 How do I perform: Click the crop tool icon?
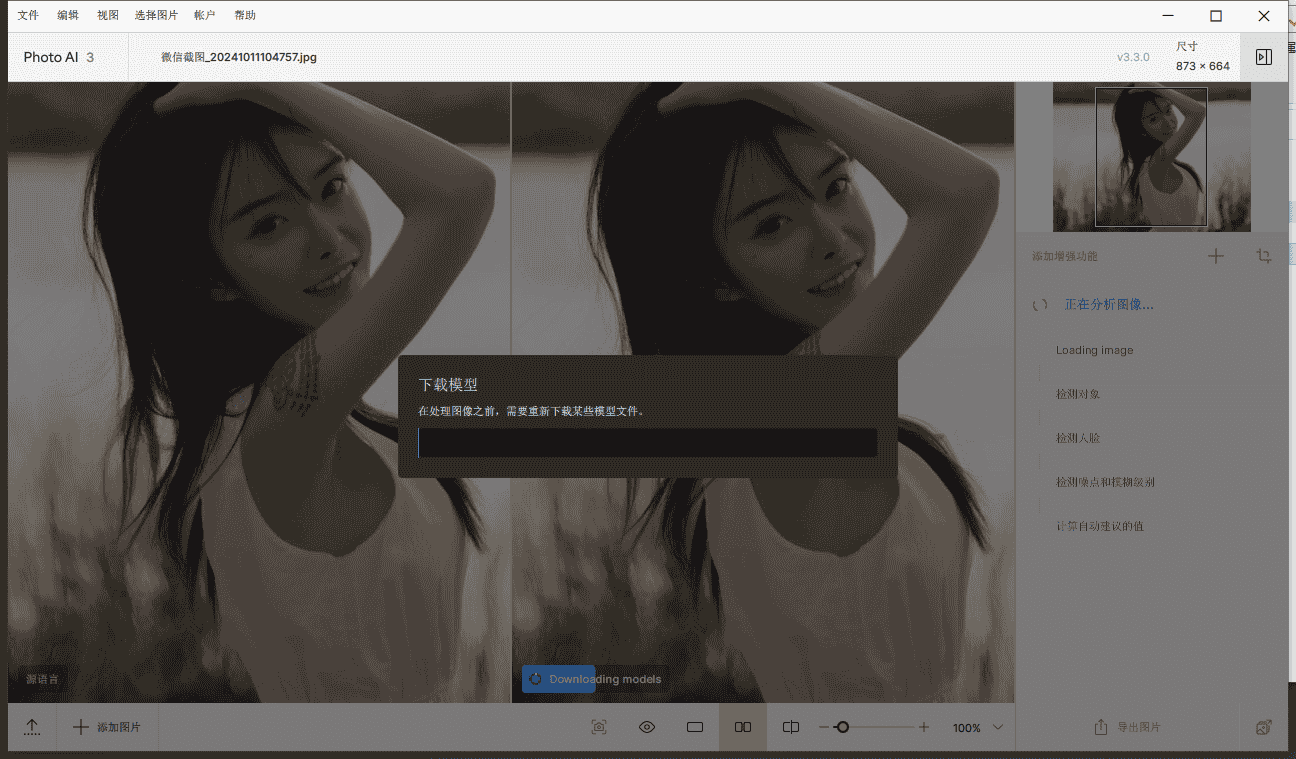[x=1264, y=256]
